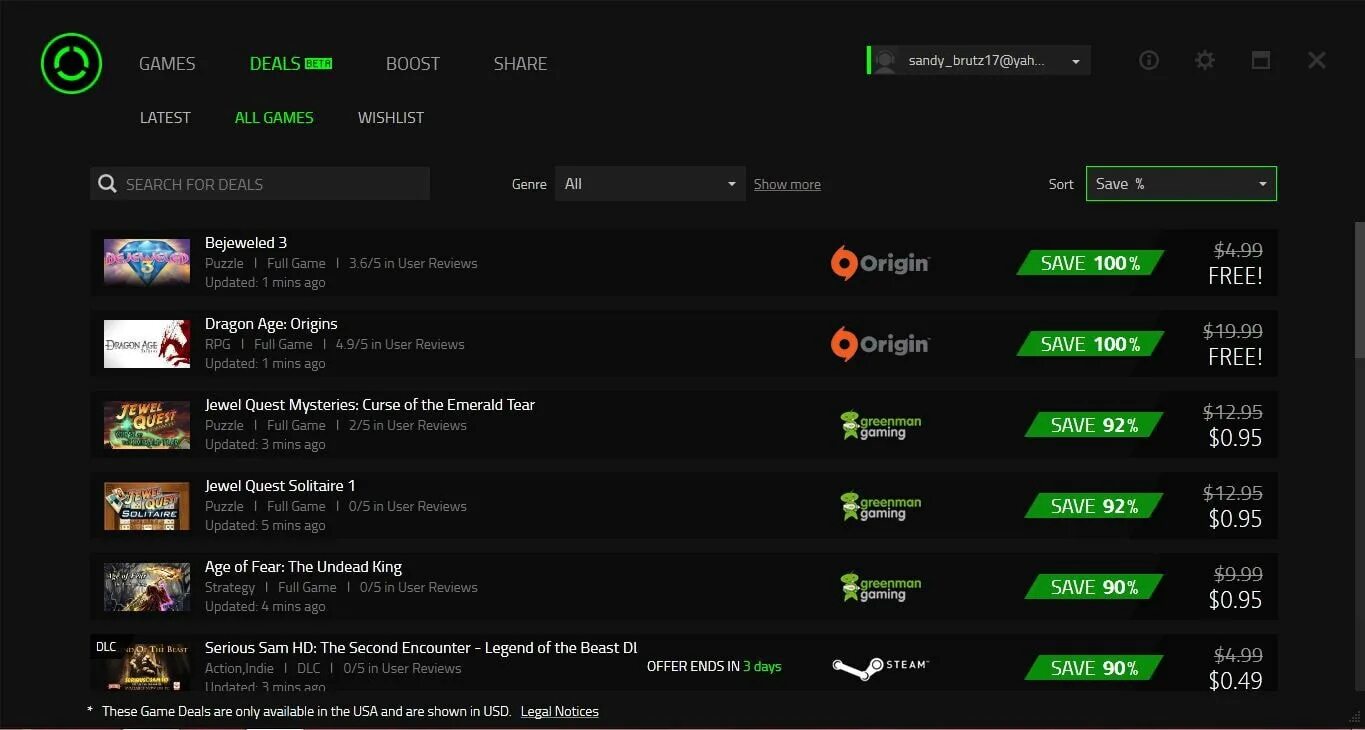Click SAVE 100% badge for Bejeweled 3

(x=1090, y=263)
